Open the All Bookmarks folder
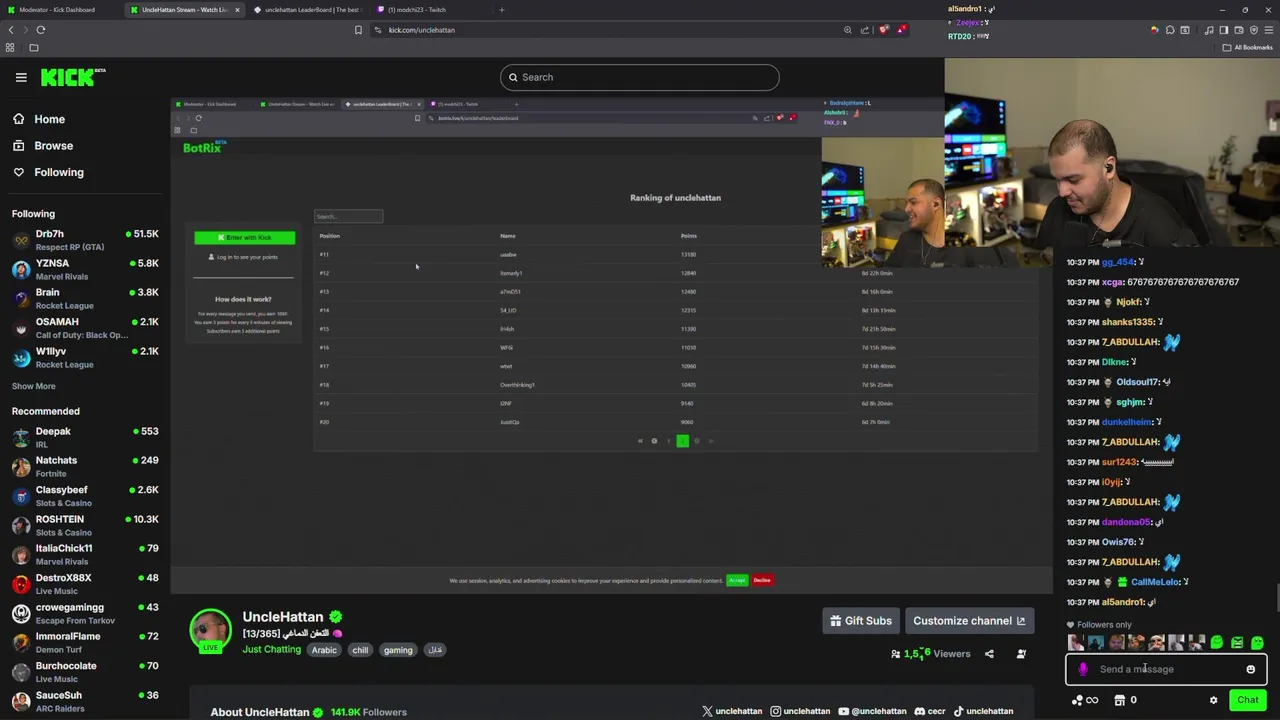Screen dimensions: 1280x720 tap(1247, 47)
